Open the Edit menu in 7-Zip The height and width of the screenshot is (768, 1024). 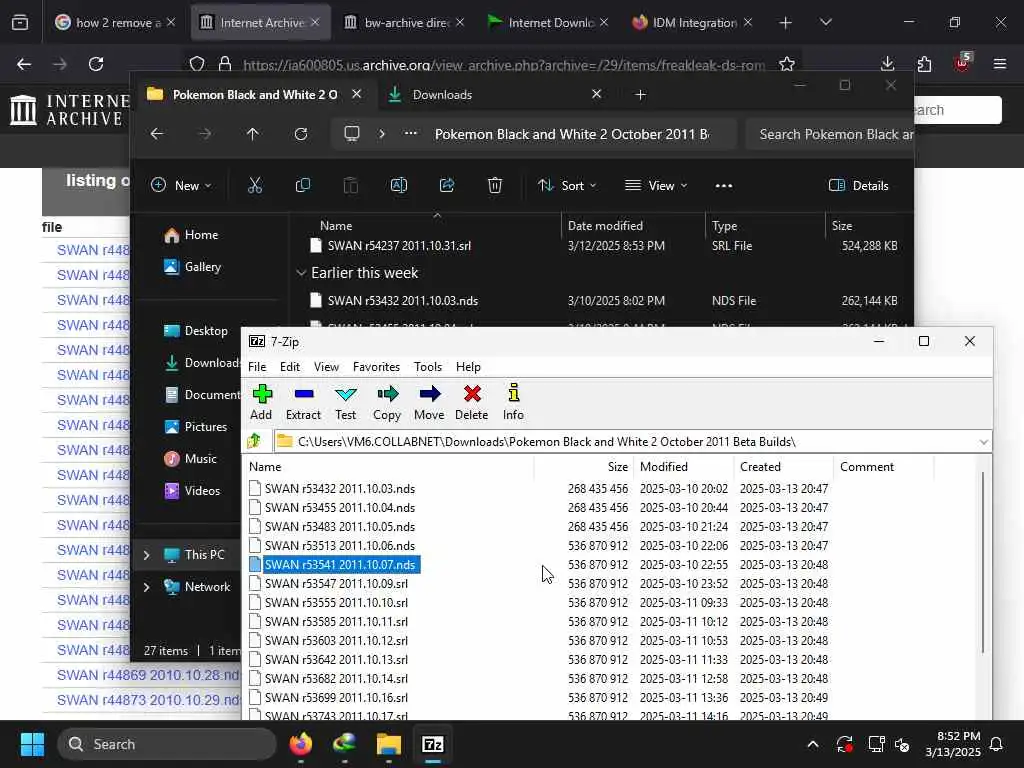click(290, 367)
